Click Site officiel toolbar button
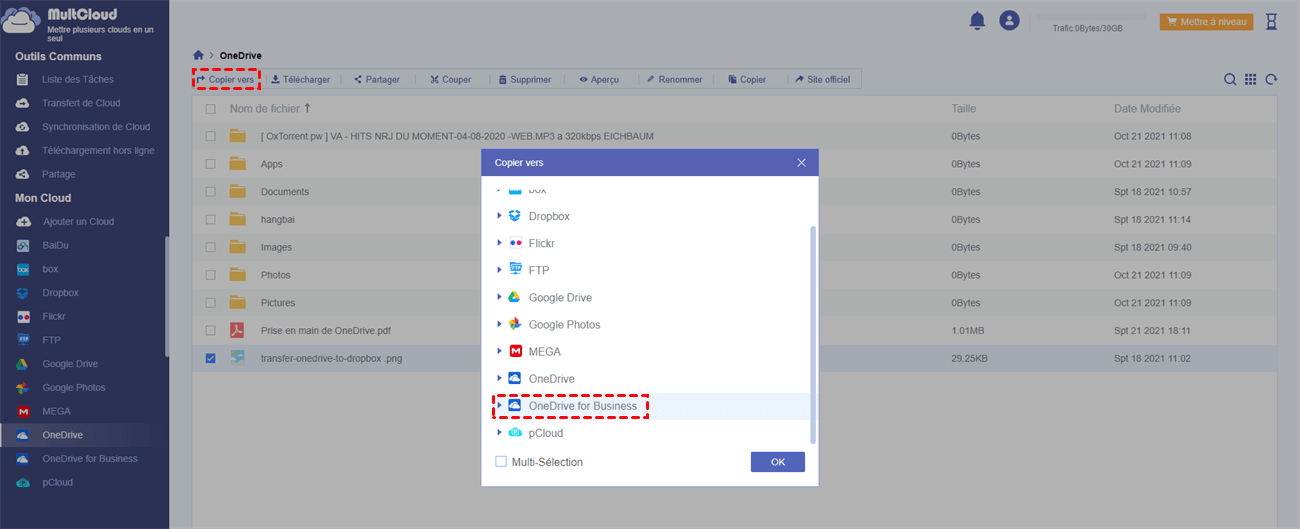Image resolution: width=1300 pixels, height=529 pixels. [x=823, y=79]
